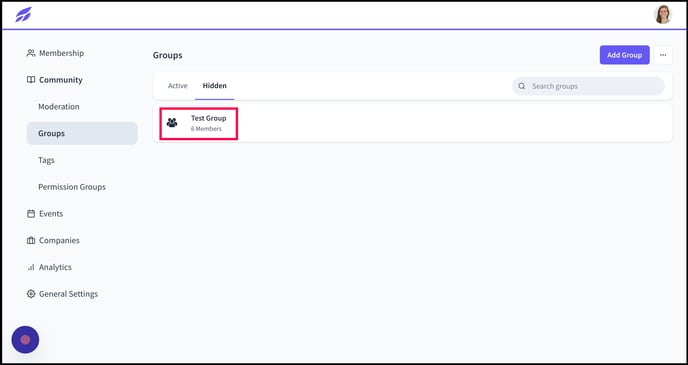Switch to the Active tab
The width and height of the screenshot is (688, 365).
pos(178,86)
